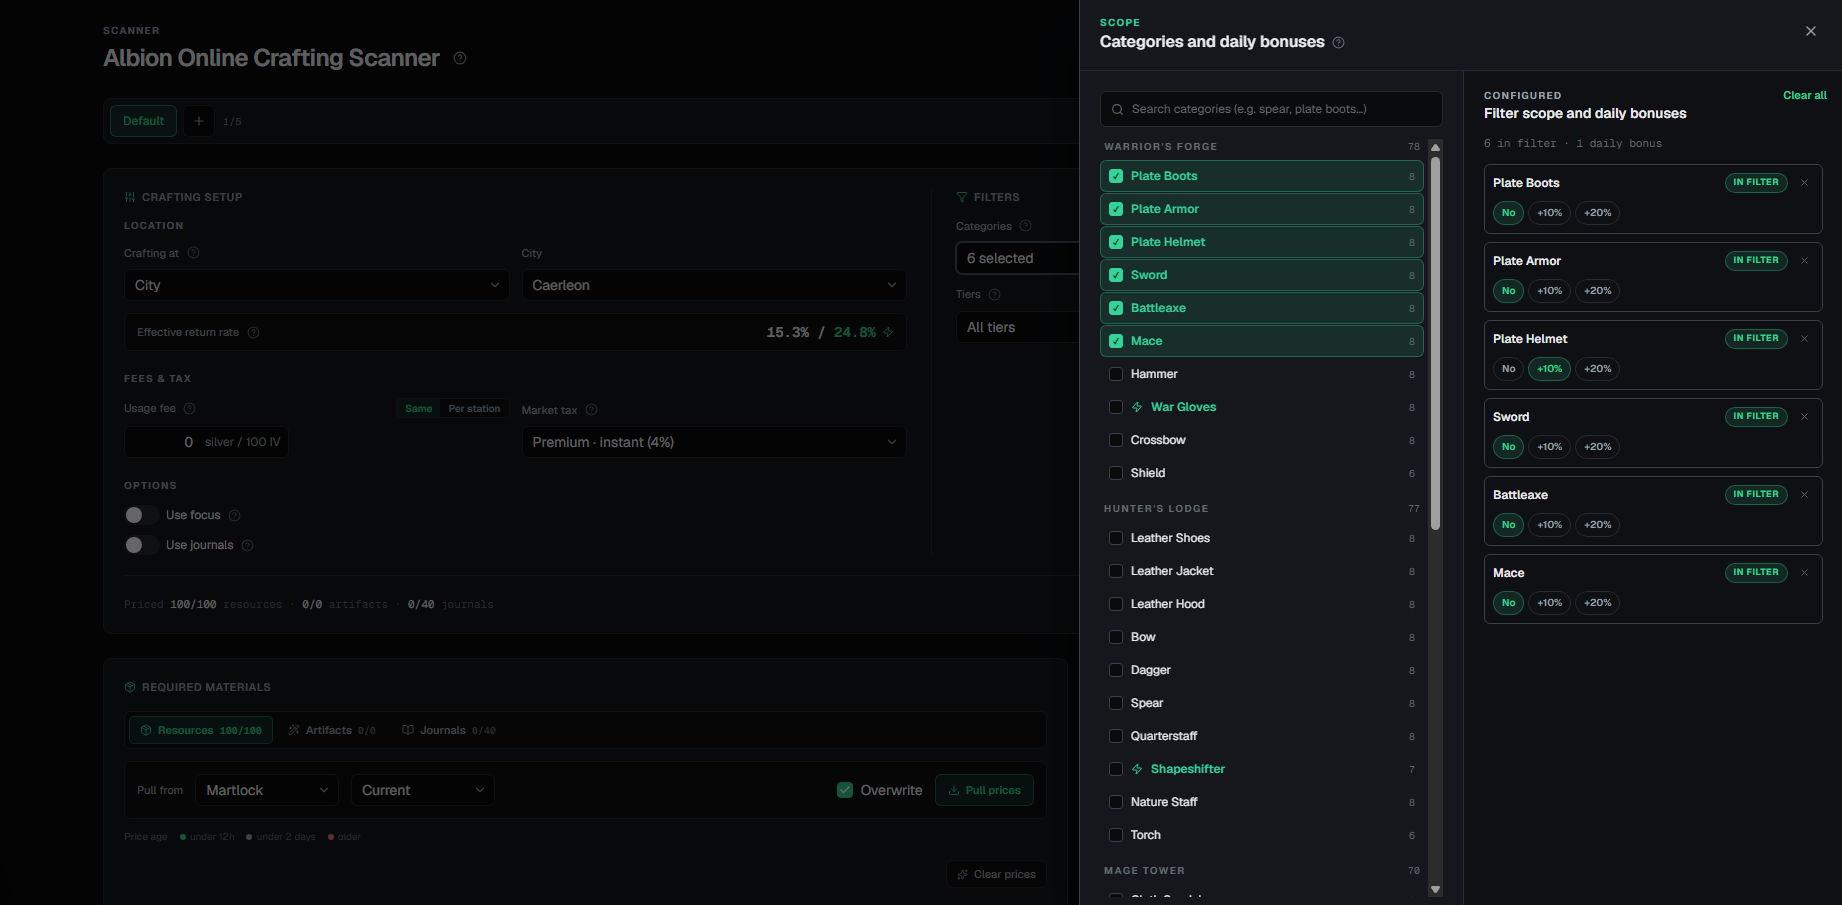Click the bolt icon beside 24.8% rate

pos(888,332)
